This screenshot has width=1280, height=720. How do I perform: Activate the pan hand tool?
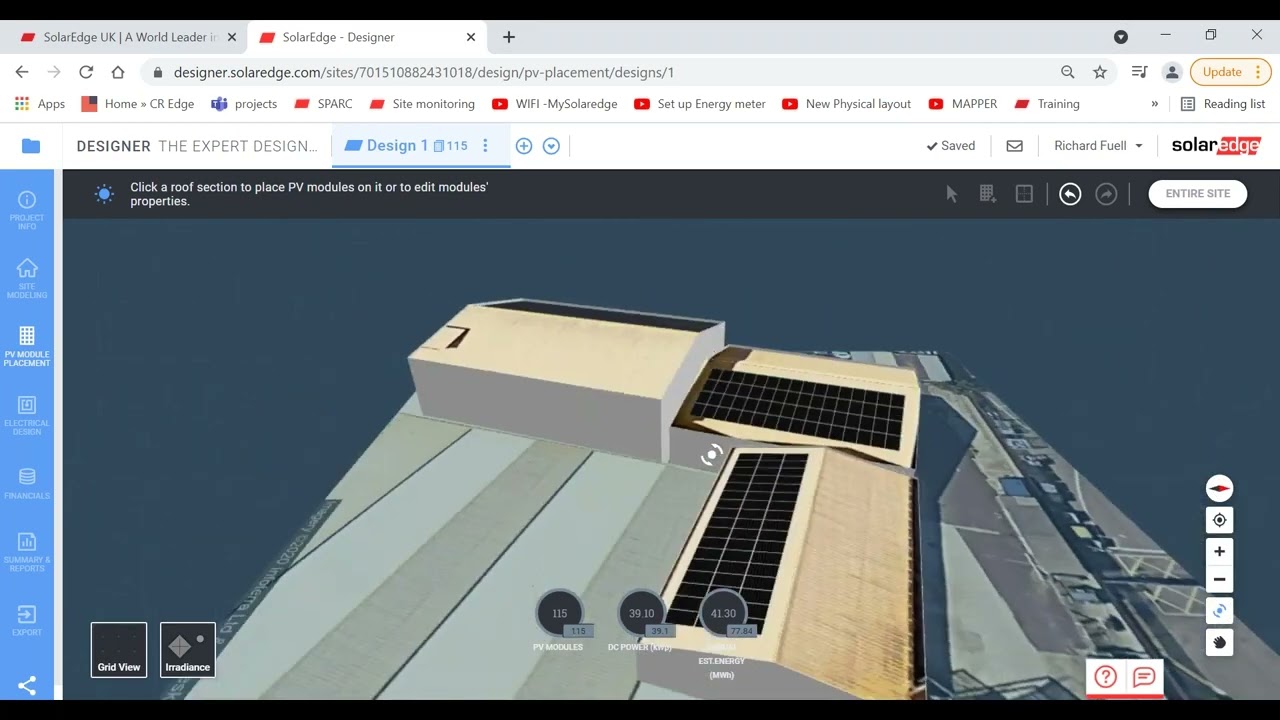click(1219, 642)
